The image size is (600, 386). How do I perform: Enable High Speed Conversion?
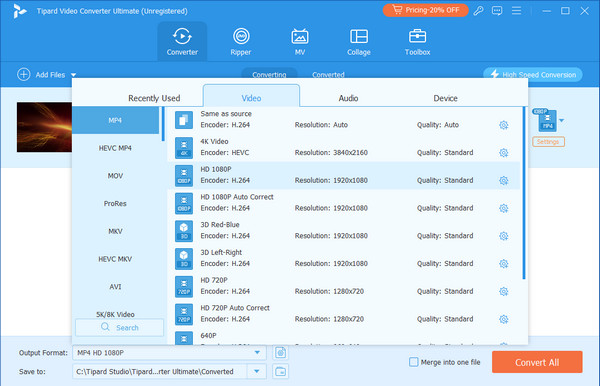[533, 74]
